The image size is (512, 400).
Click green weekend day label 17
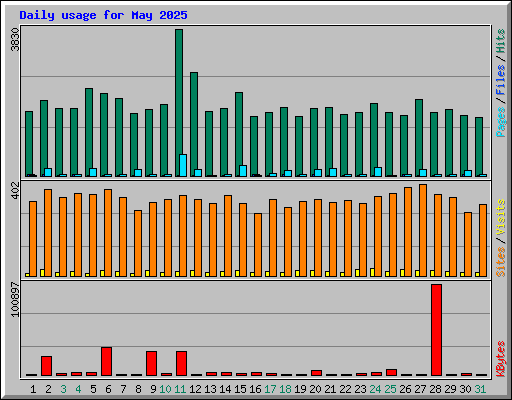pyautogui.click(x=270, y=389)
